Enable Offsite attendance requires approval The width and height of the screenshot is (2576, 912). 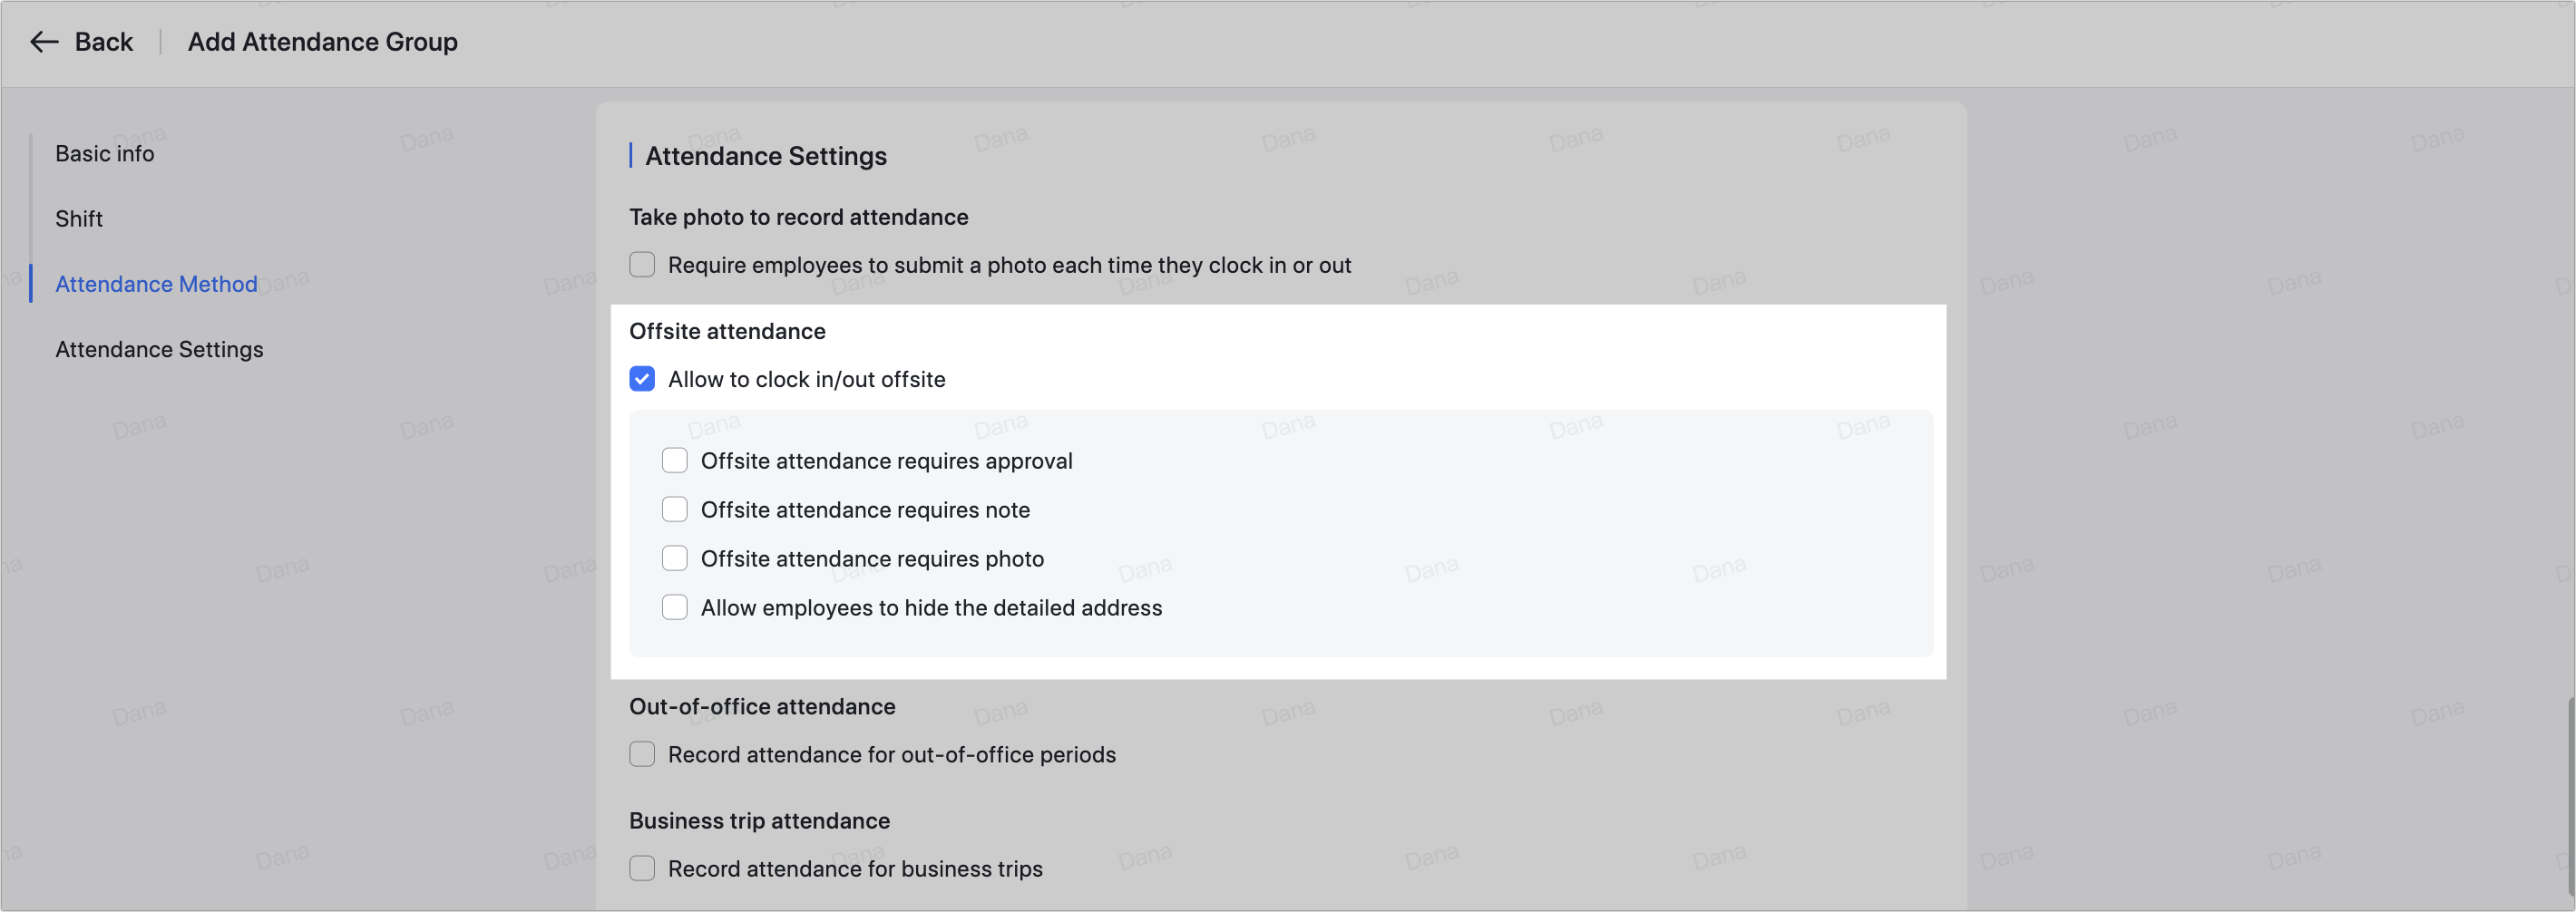pyautogui.click(x=675, y=460)
